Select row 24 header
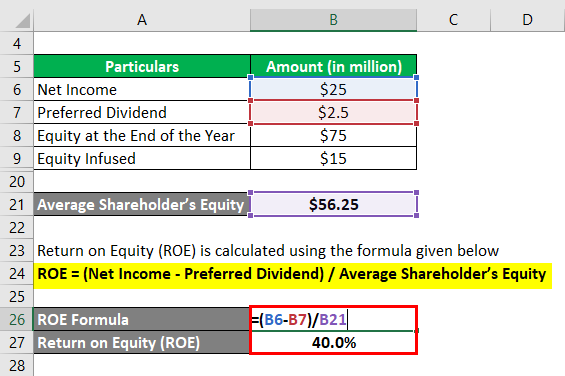Screen dimensions: 565x376 pos(17,274)
